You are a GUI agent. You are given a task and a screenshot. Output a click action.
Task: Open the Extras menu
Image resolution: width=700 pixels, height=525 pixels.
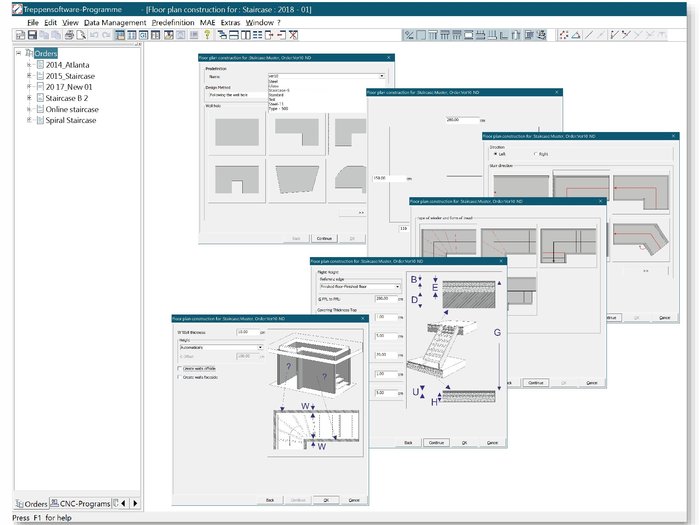[230, 22]
